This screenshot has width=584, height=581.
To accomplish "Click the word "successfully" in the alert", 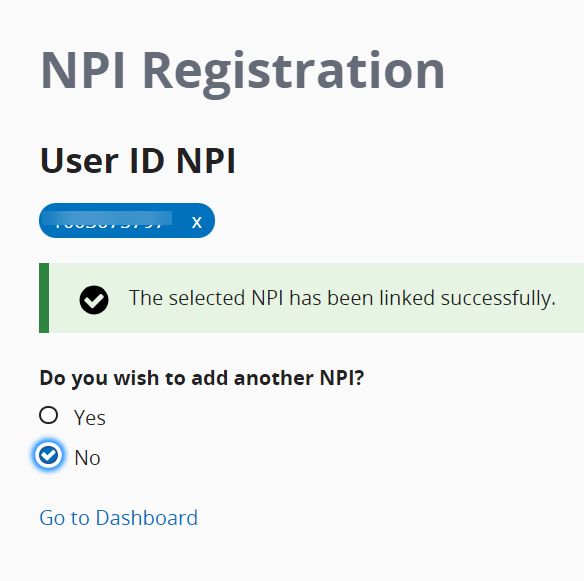I will pyautogui.click(x=498, y=298).
